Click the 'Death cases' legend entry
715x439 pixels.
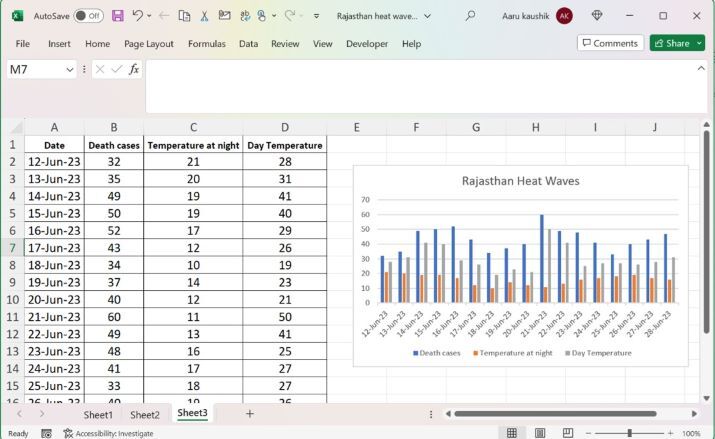point(436,353)
